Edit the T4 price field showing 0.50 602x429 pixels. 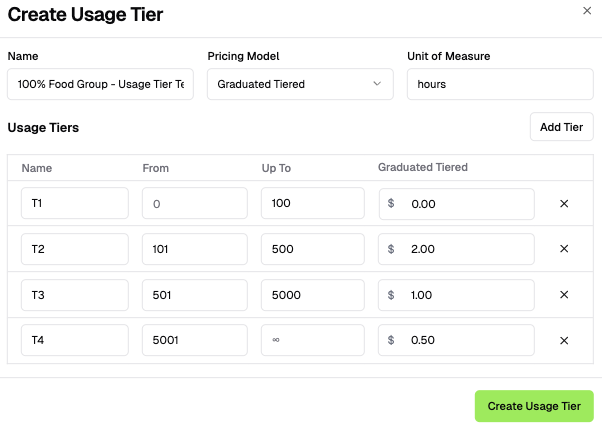(x=465, y=341)
